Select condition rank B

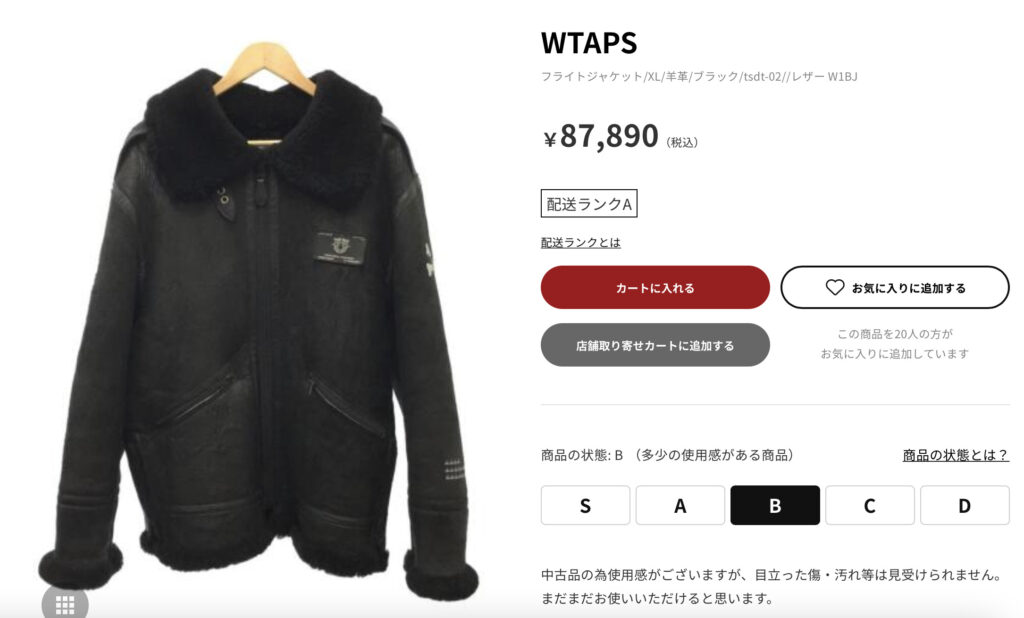[775, 505]
